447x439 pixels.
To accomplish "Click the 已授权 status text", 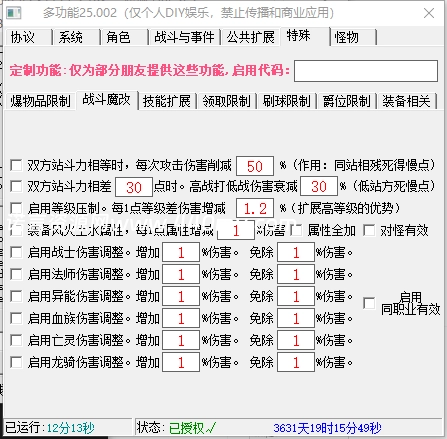I will [x=193, y=428].
